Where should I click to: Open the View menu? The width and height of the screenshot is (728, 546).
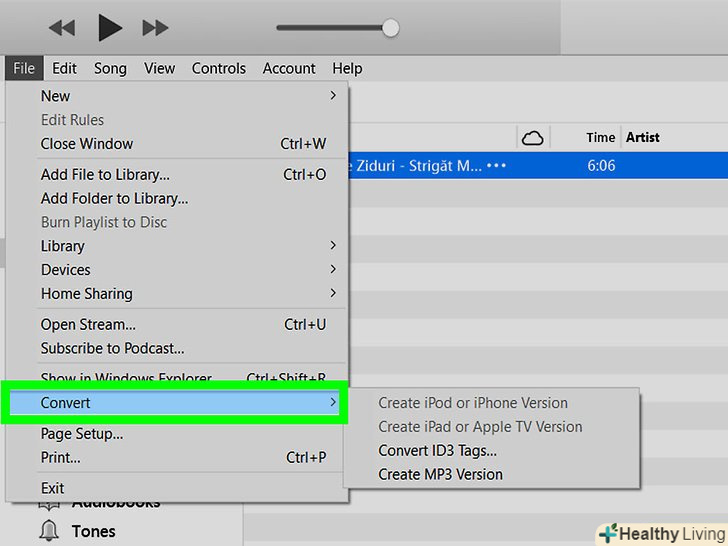coord(159,68)
